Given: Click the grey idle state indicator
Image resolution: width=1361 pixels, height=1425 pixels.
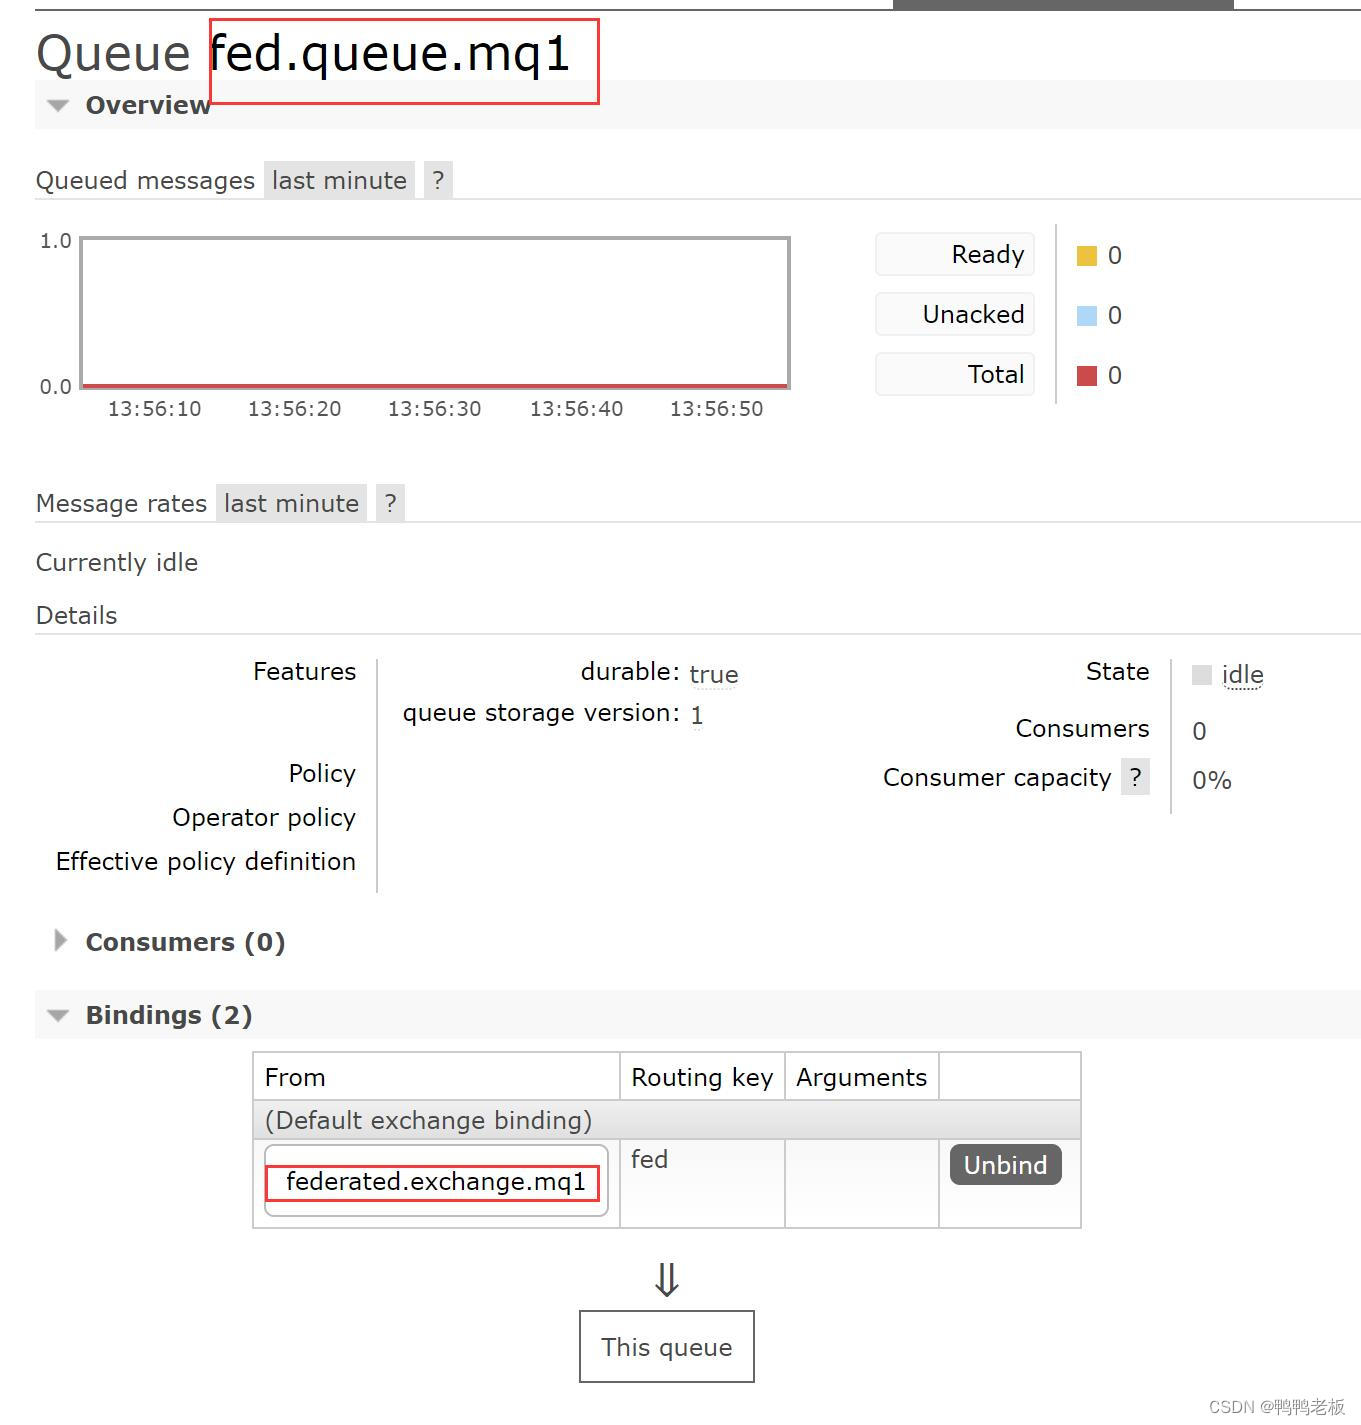Looking at the screenshot, I should (1202, 675).
